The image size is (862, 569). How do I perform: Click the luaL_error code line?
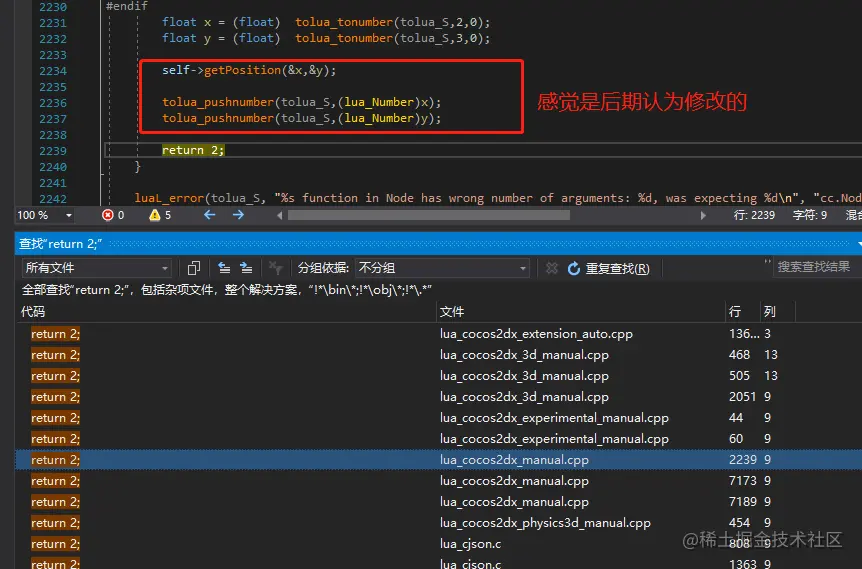[498, 198]
